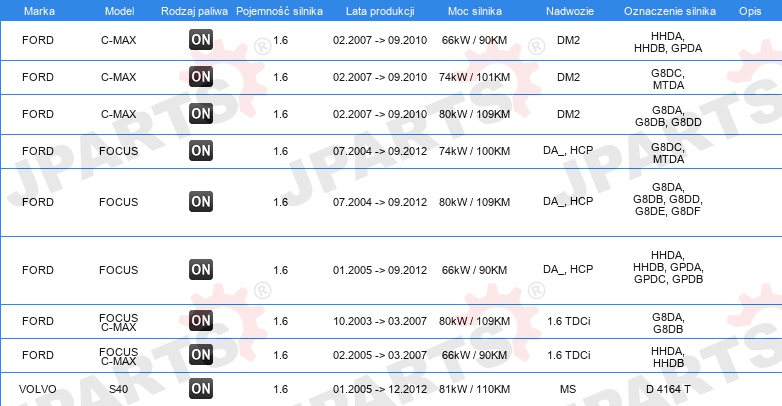Click engine codes G8DA, G8DB, G8DD, G8DE, G8DF
Image resolution: width=782 pixels, height=406 pixels.
click(668, 199)
